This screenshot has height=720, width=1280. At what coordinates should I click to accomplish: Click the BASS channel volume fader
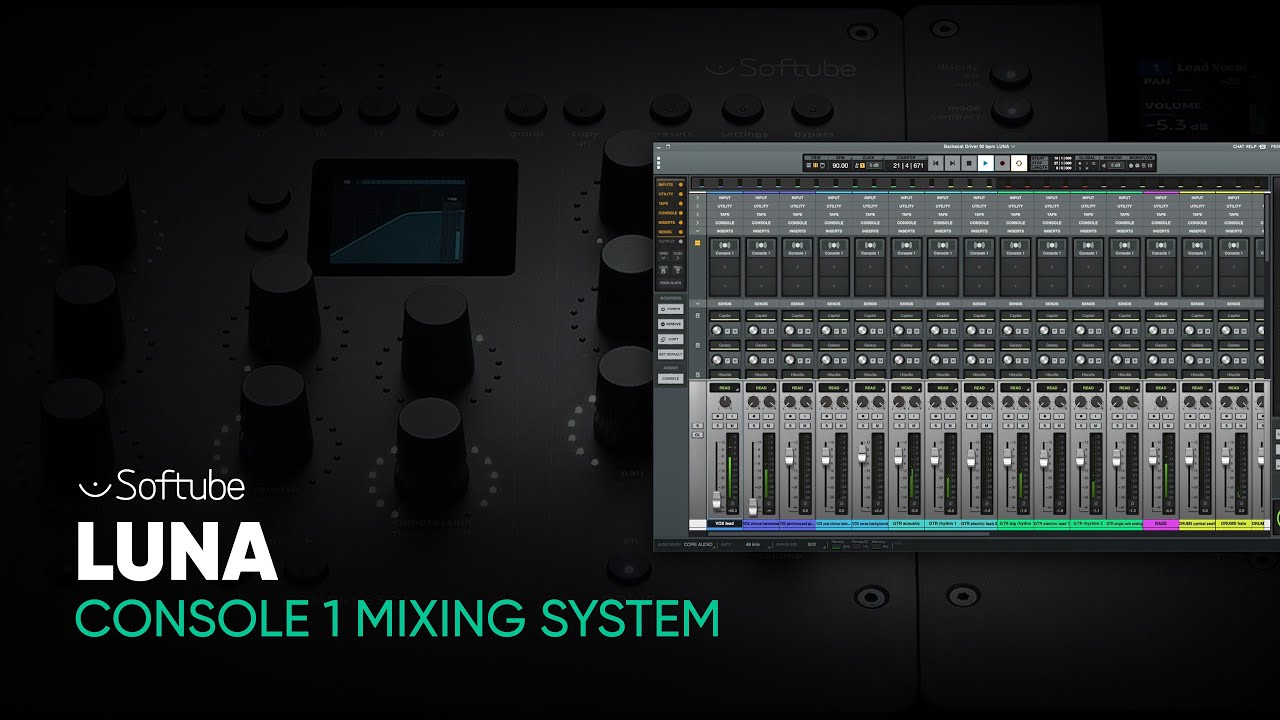click(x=1153, y=457)
